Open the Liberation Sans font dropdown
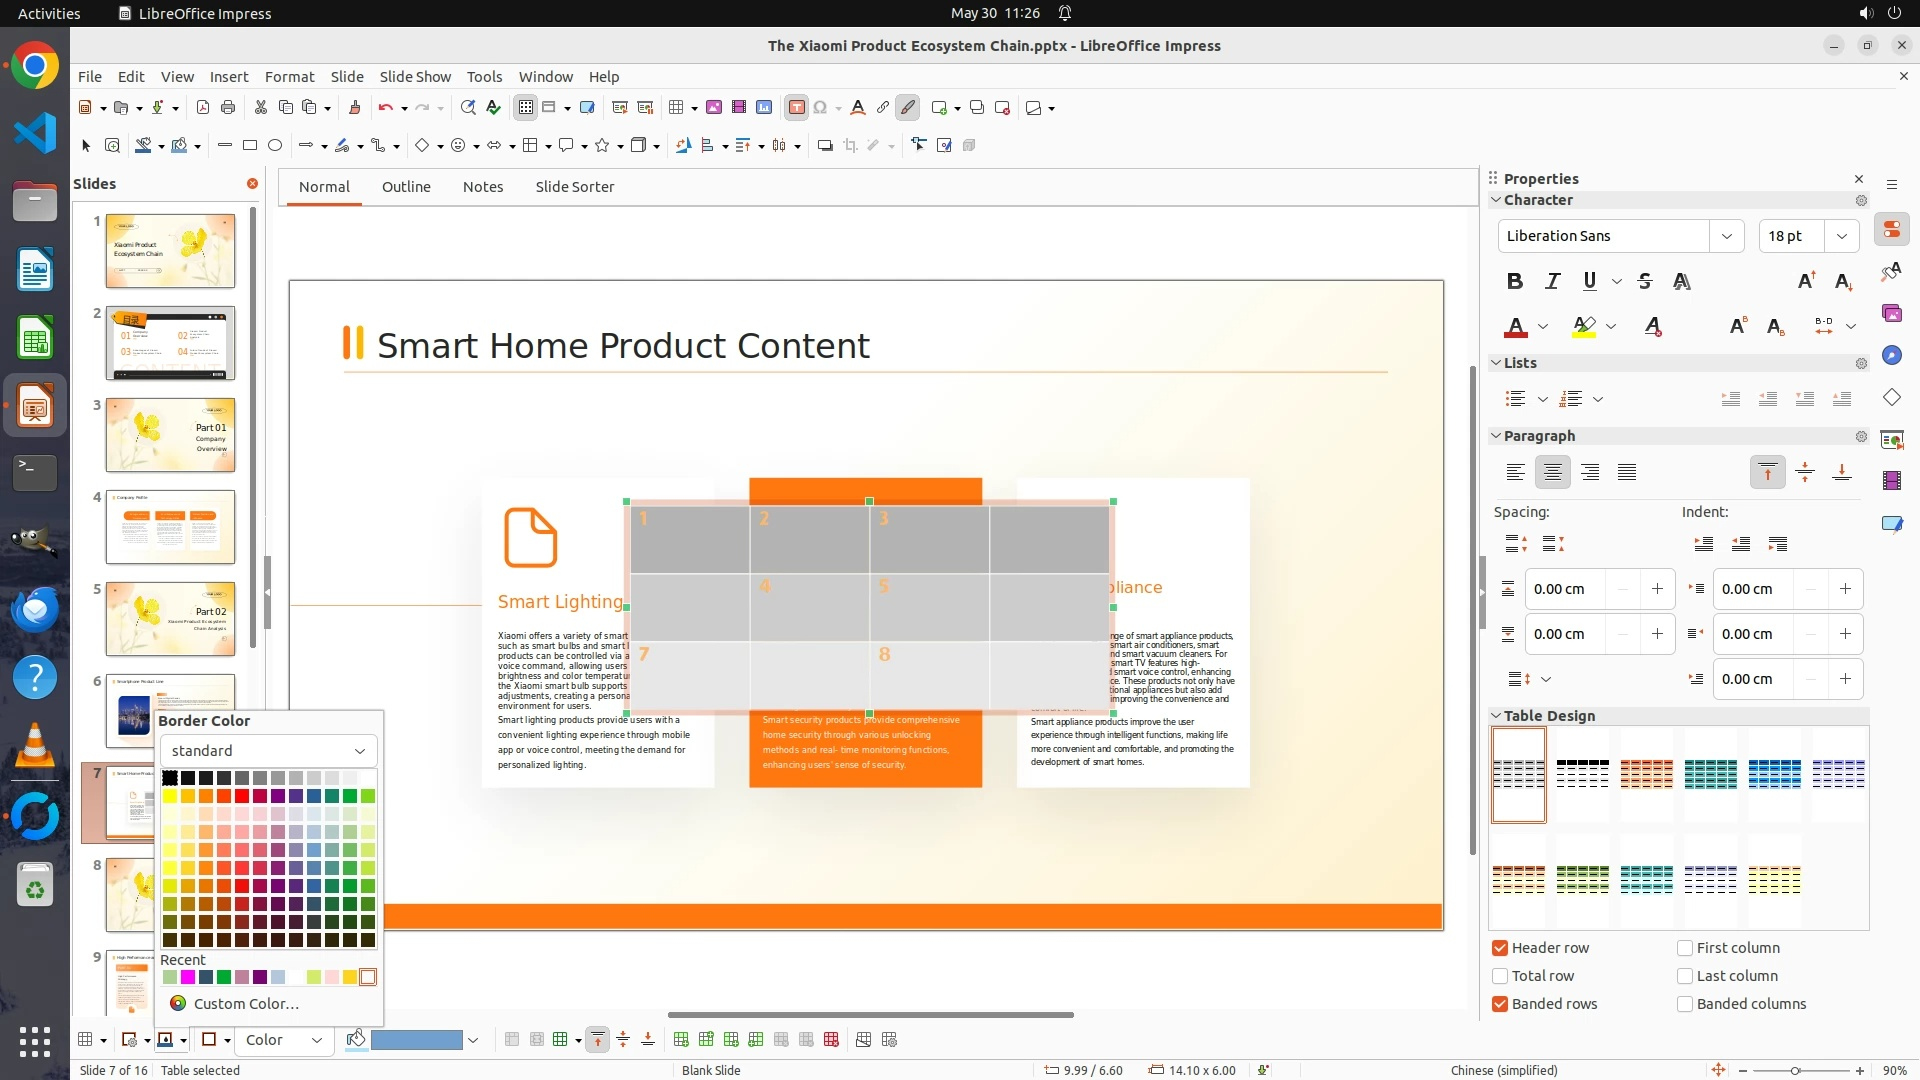The width and height of the screenshot is (1920, 1080). point(1726,236)
